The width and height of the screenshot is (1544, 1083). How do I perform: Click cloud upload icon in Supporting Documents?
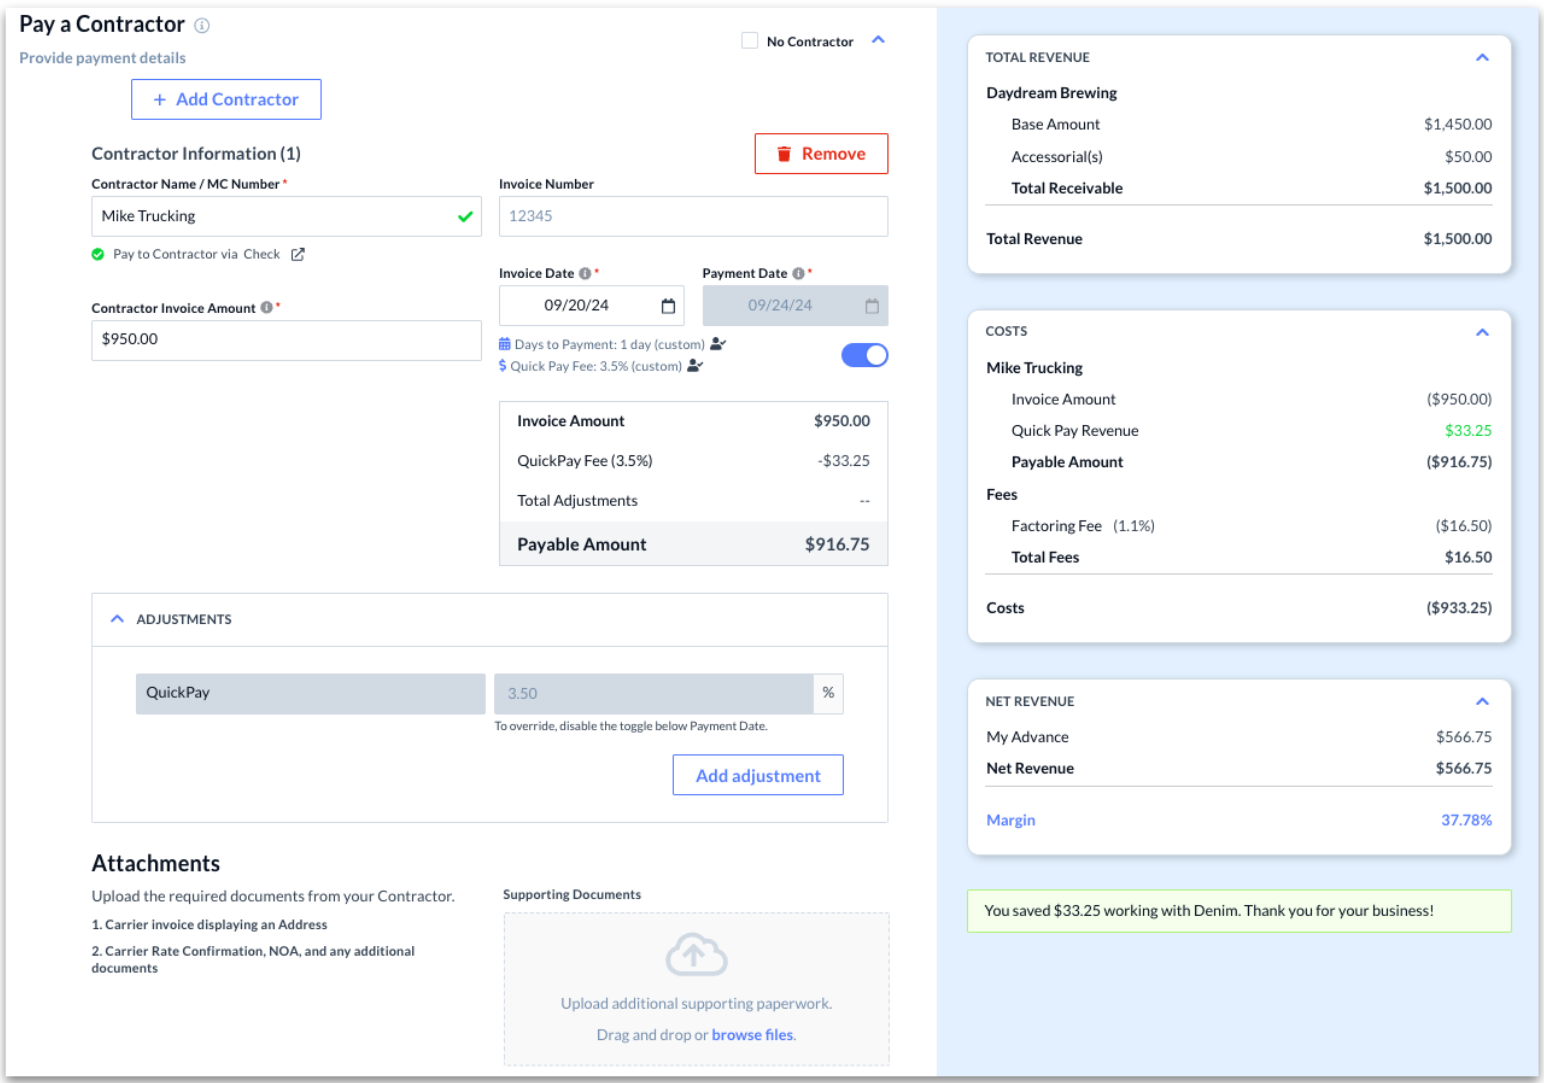696,954
